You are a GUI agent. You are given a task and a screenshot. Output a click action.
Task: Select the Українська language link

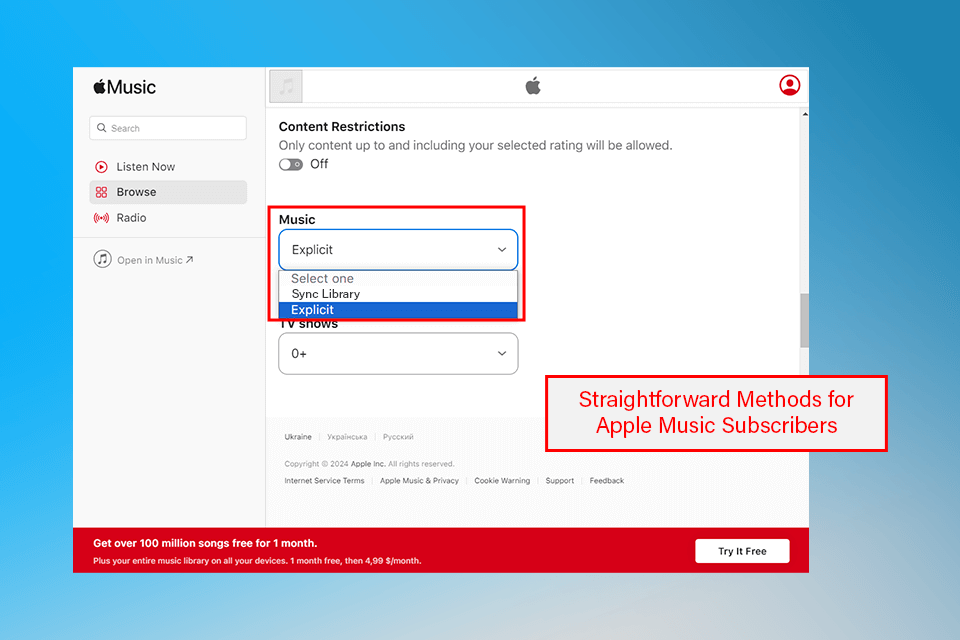point(347,437)
